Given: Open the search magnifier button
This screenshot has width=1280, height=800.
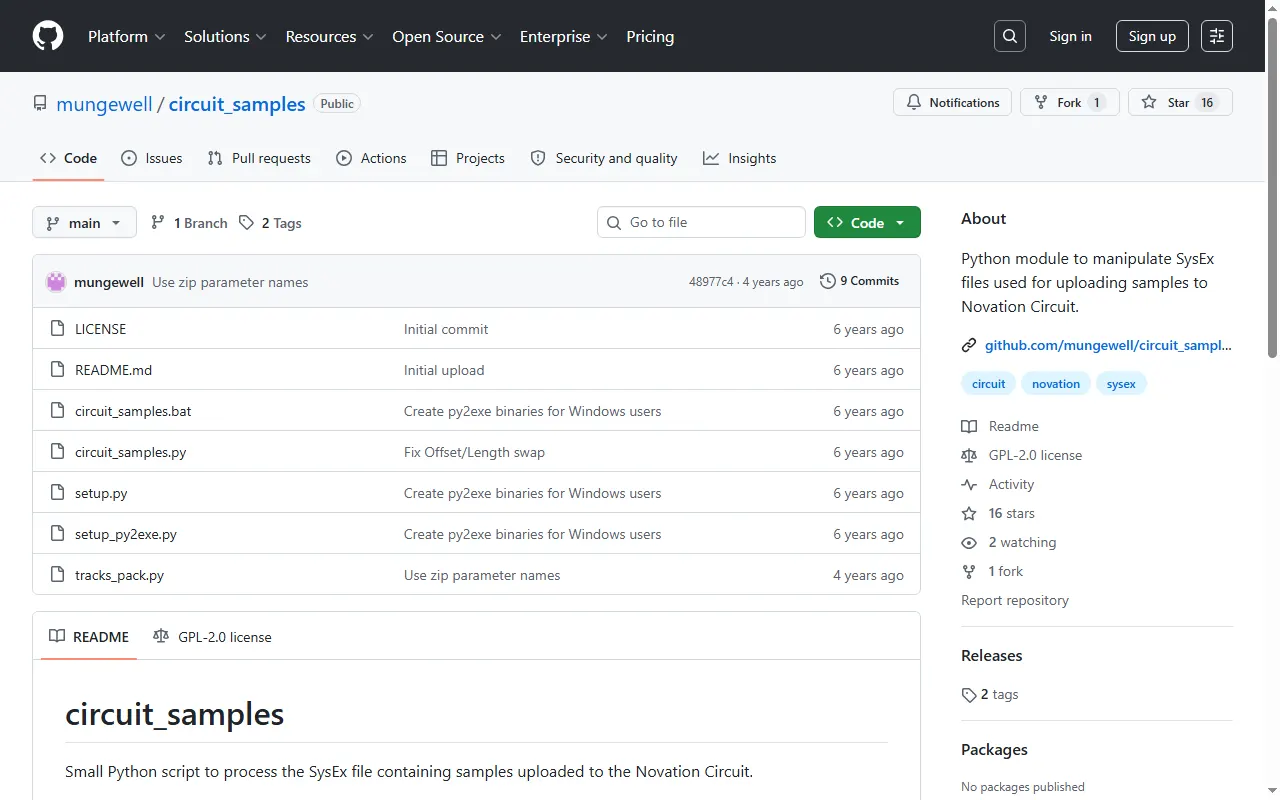Looking at the screenshot, I should pyautogui.click(x=1010, y=36).
